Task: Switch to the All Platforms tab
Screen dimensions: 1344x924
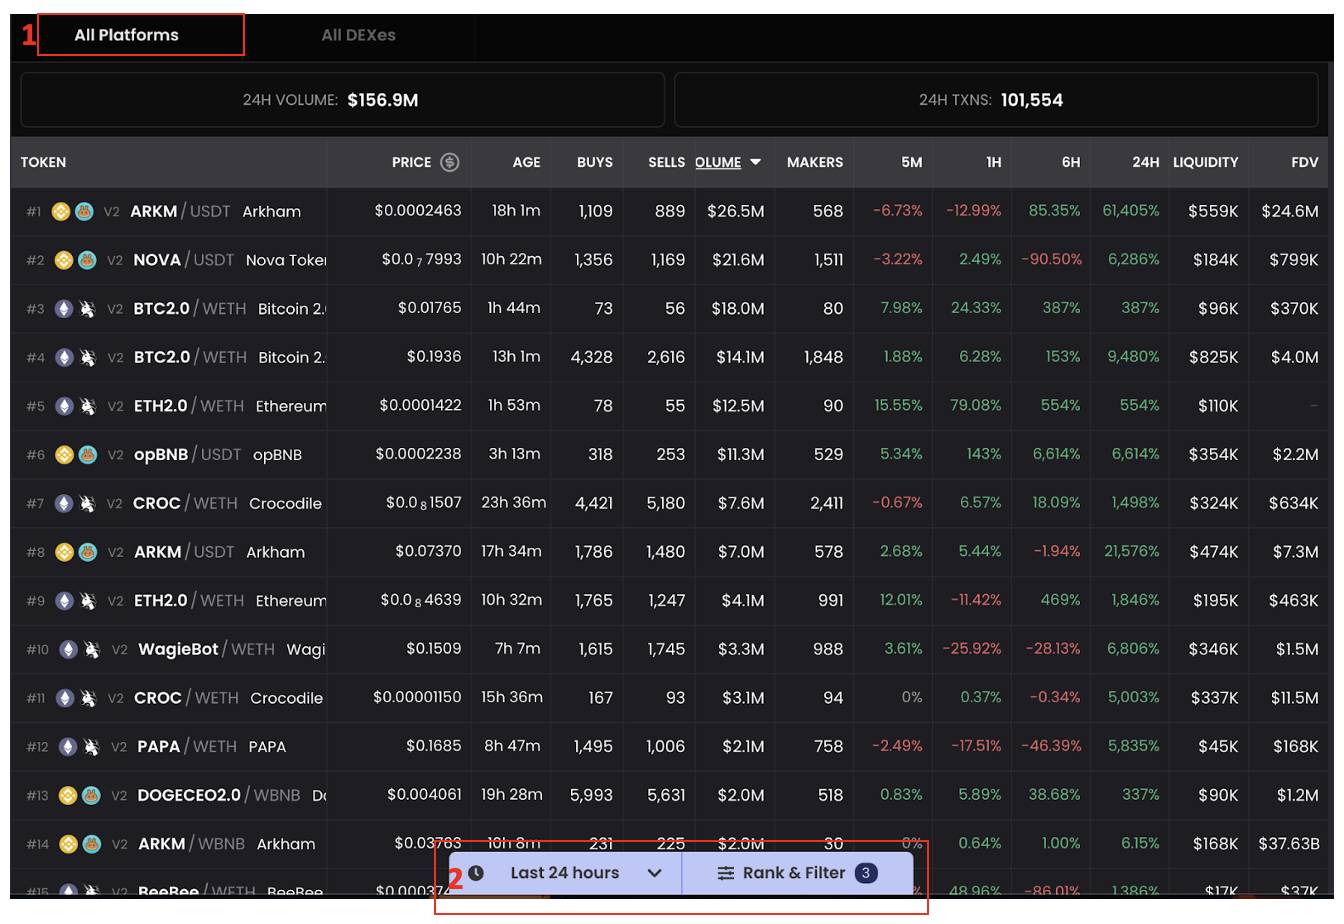Action: pos(126,35)
